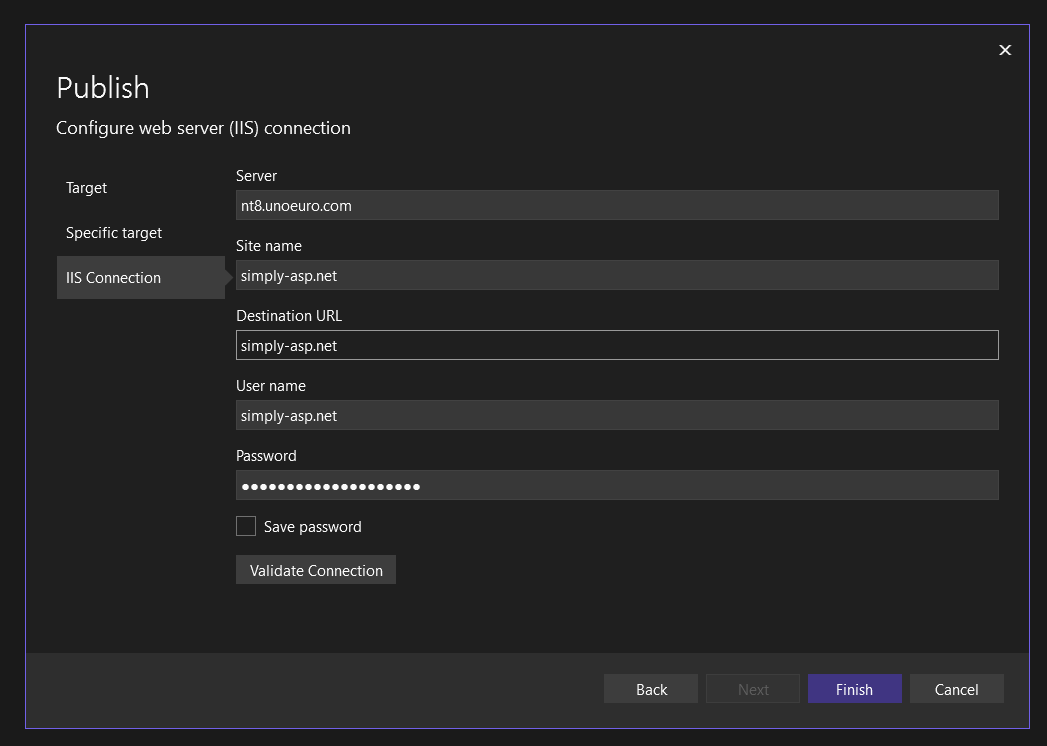Click inside the Password field
1047x746 pixels.
(616, 485)
